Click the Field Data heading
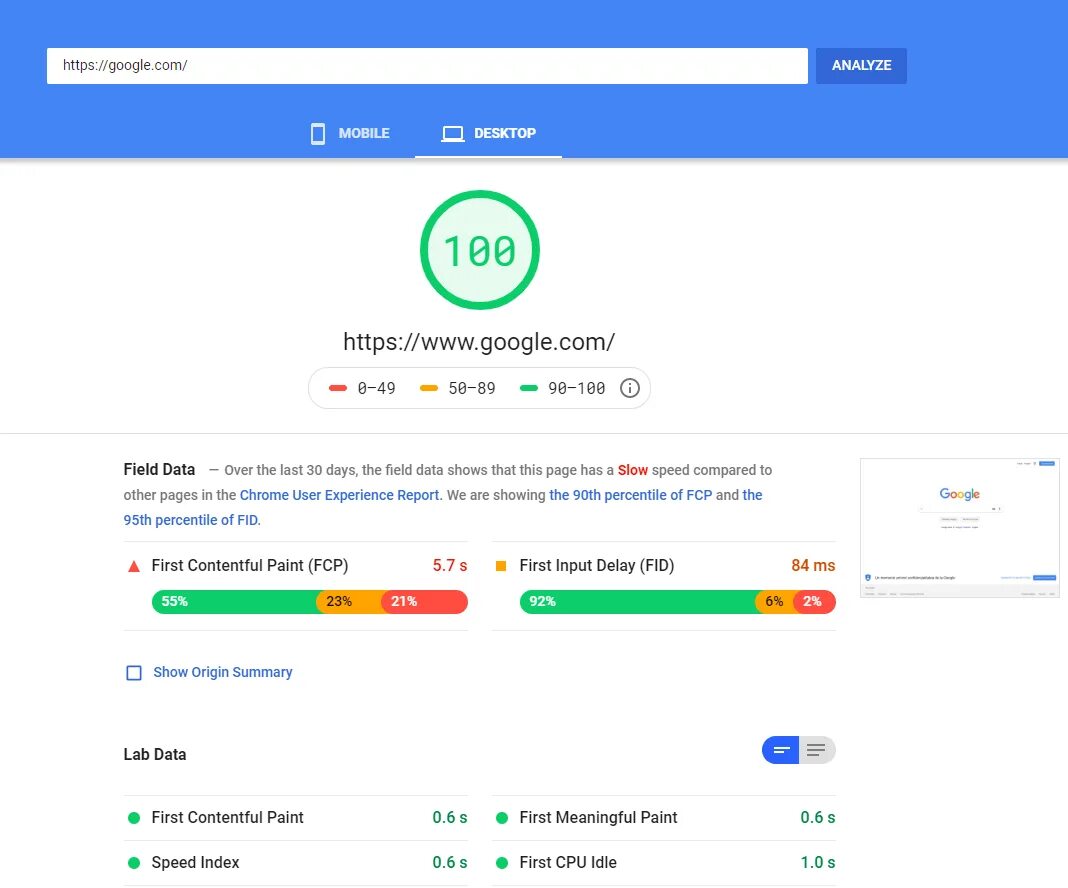Image resolution: width=1068 pixels, height=888 pixels. coord(159,469)
